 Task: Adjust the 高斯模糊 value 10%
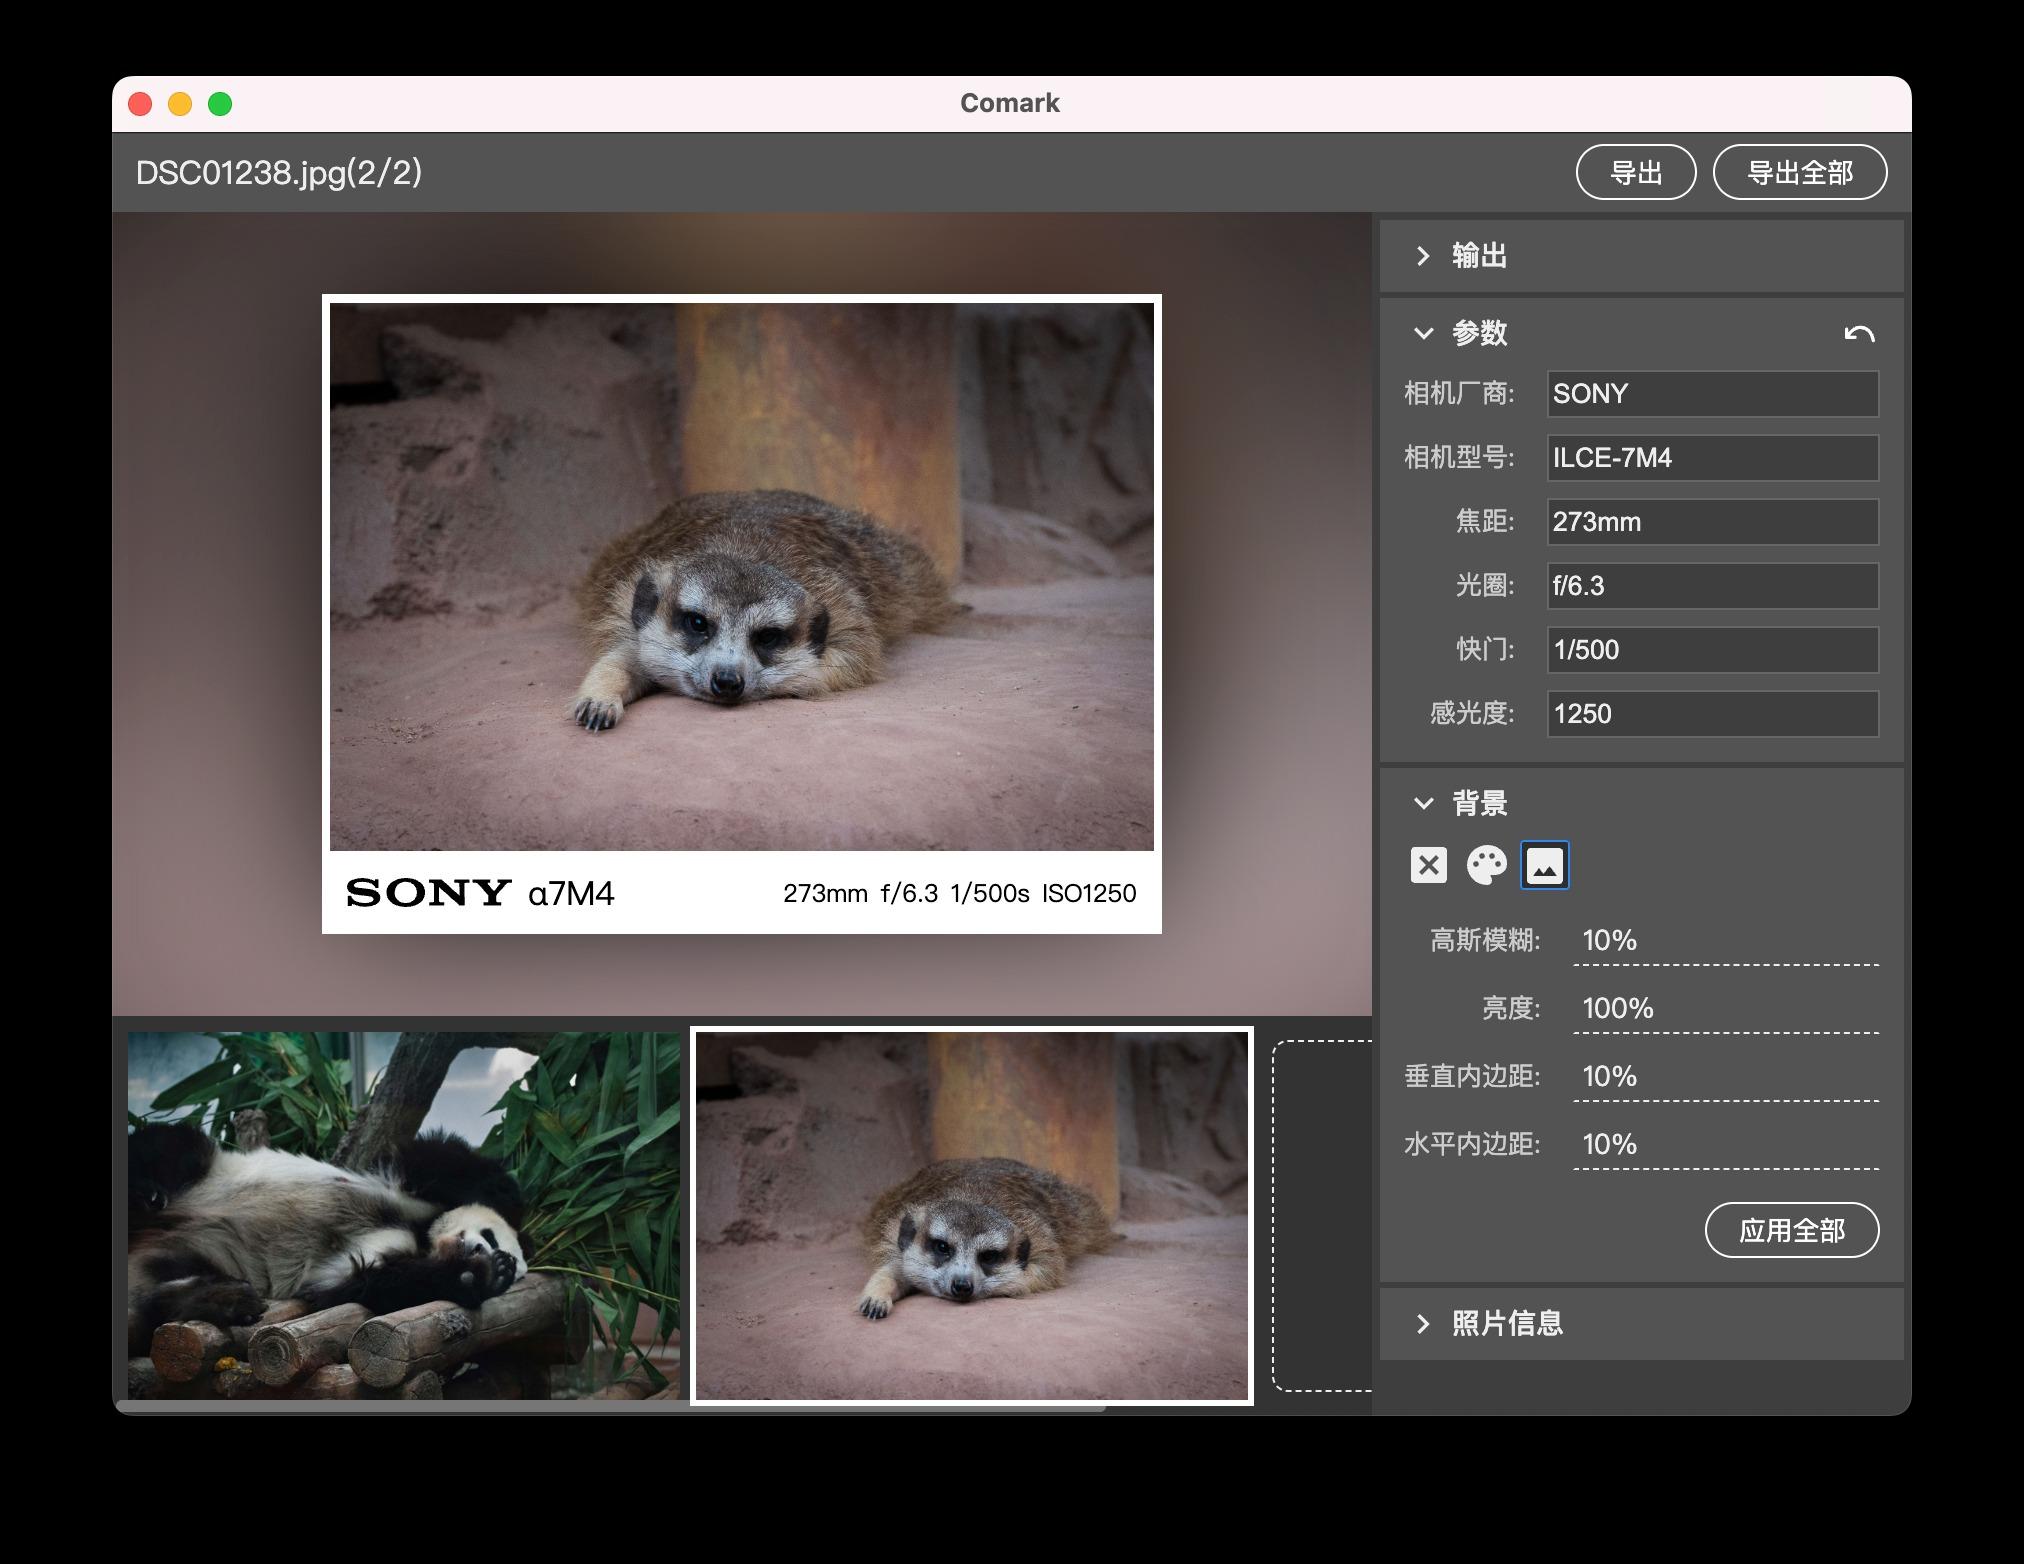1726,941
